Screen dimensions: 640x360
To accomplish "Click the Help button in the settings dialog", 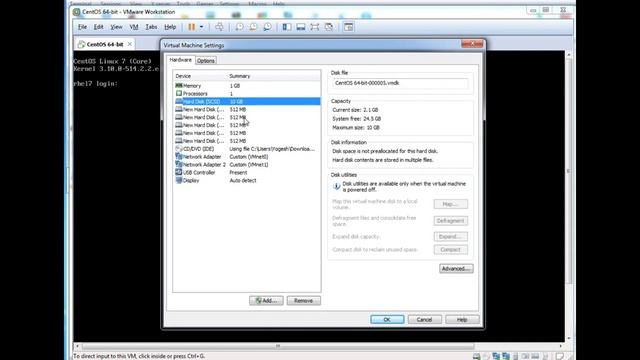I will click(x=462, y=320).
